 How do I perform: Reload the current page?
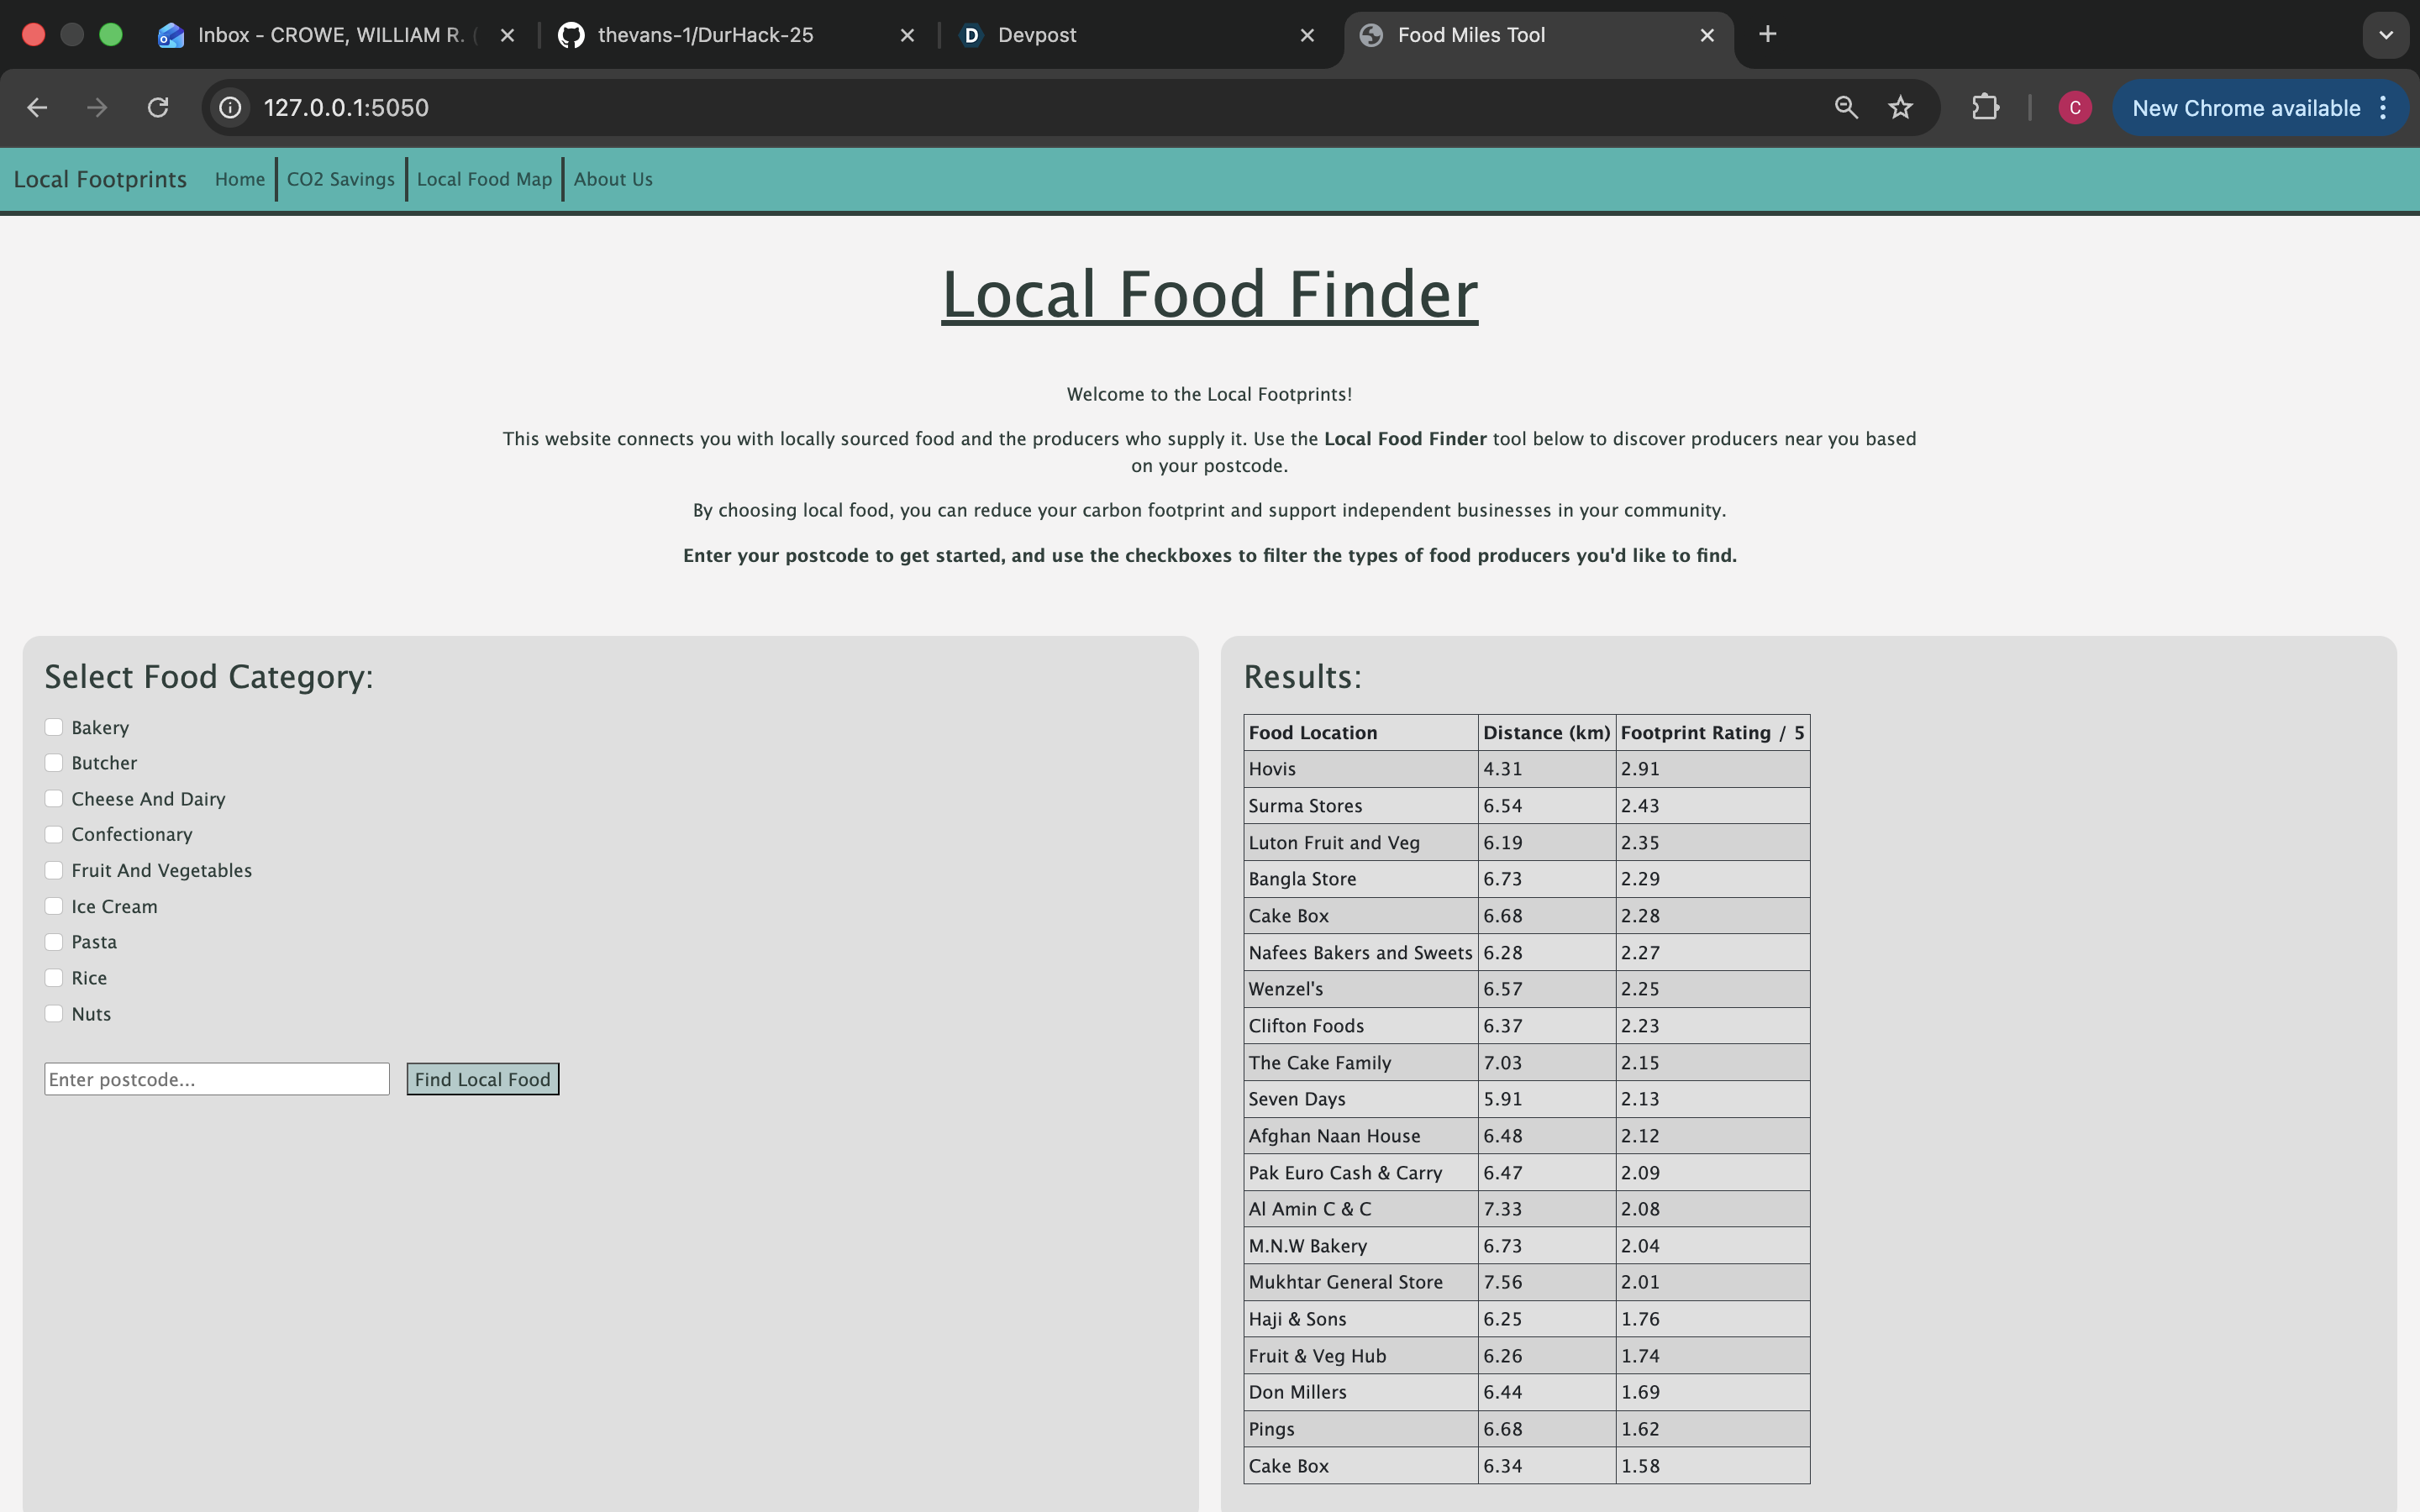coord(158,108)
